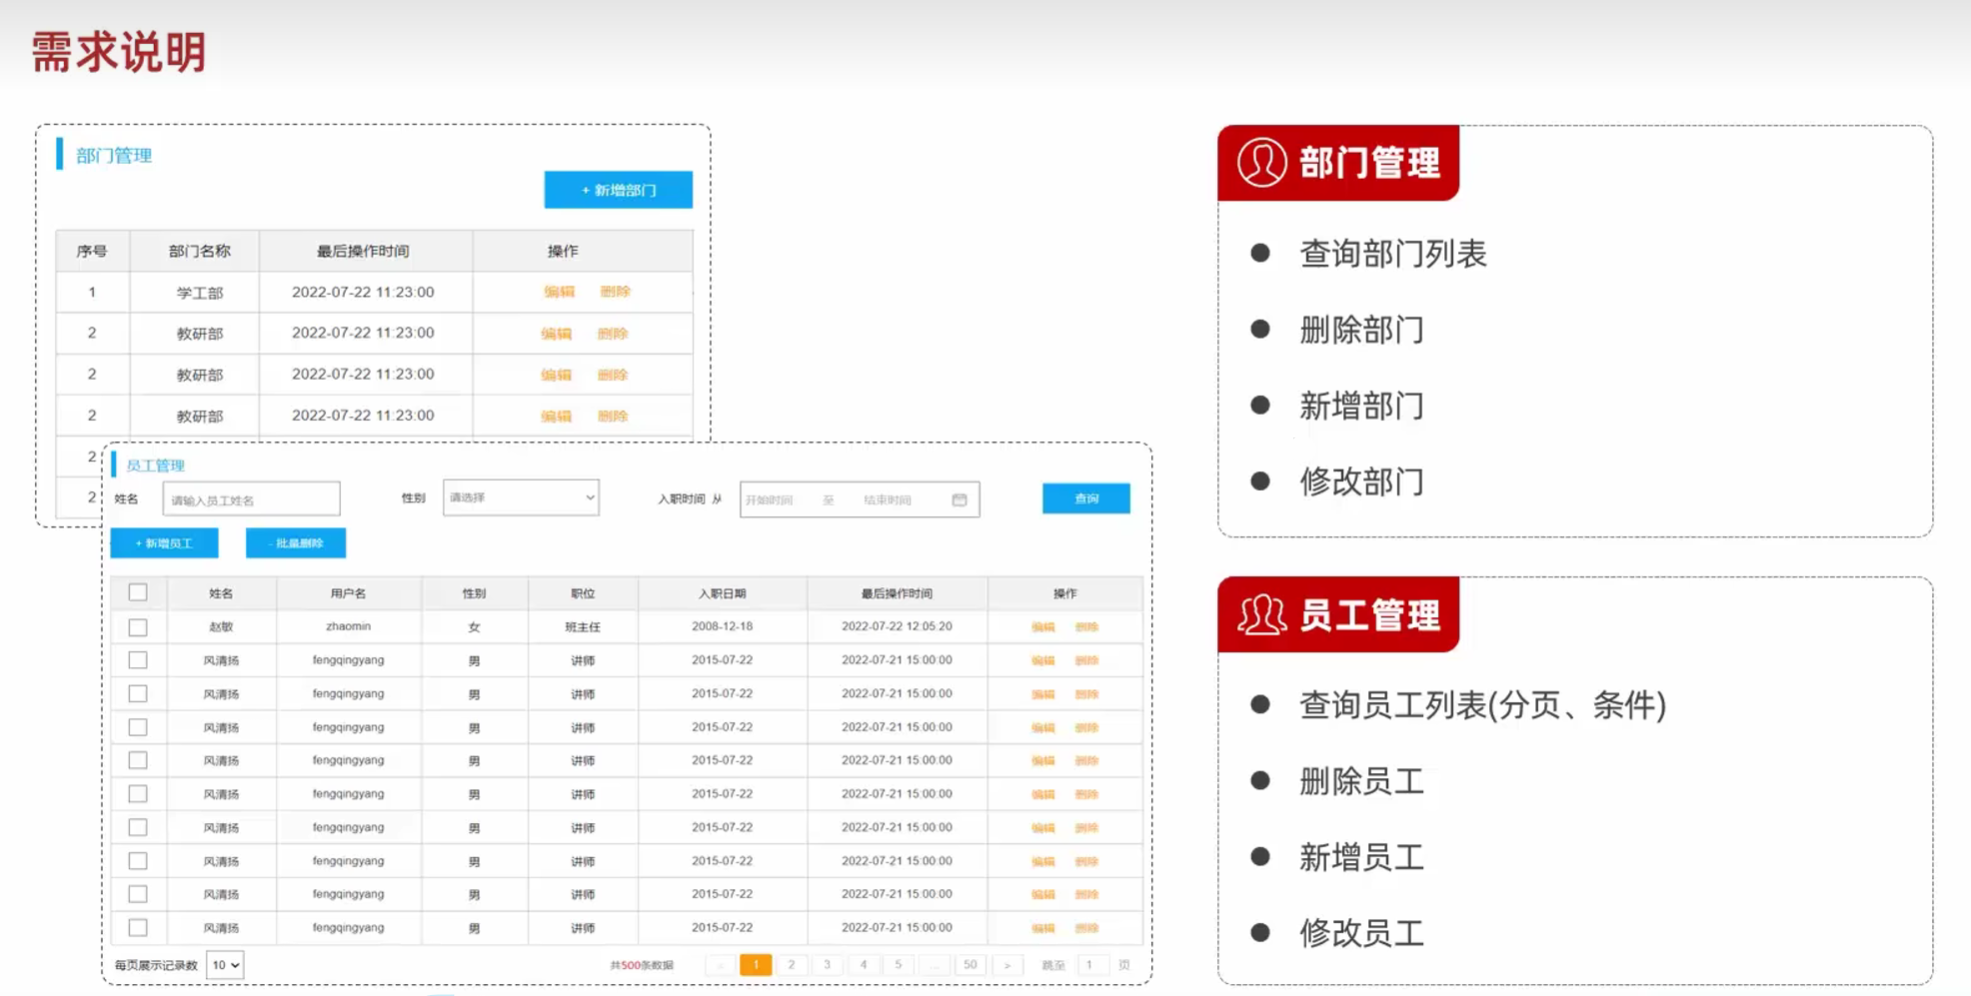Click the 查询 search button
The image size is (1971, 996).
[1086, 498]
